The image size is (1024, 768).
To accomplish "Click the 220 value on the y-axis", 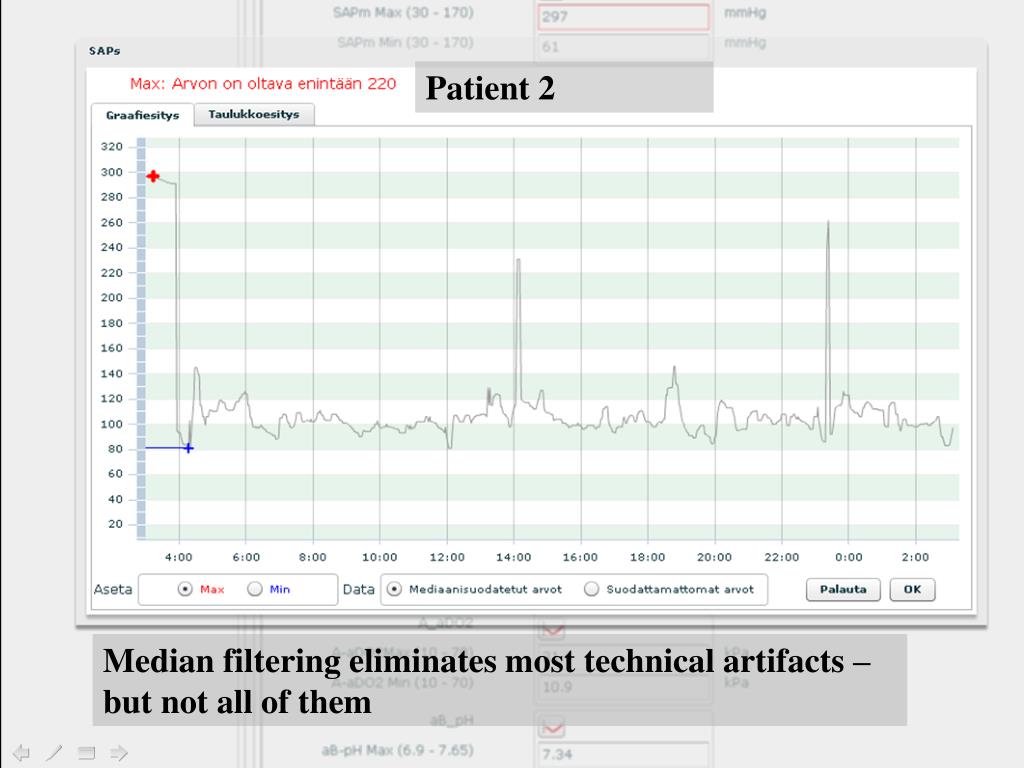I will click(x=112, y=273).
